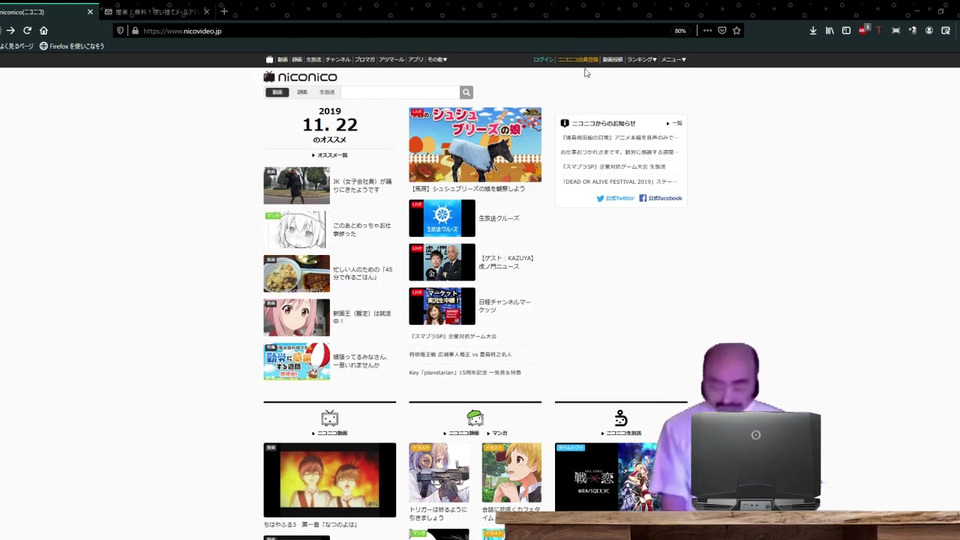Viewport: 960px width, 540px height.
Task: Open the 虎ノ門ニュース live thumbnail
Action: [442, 262]
